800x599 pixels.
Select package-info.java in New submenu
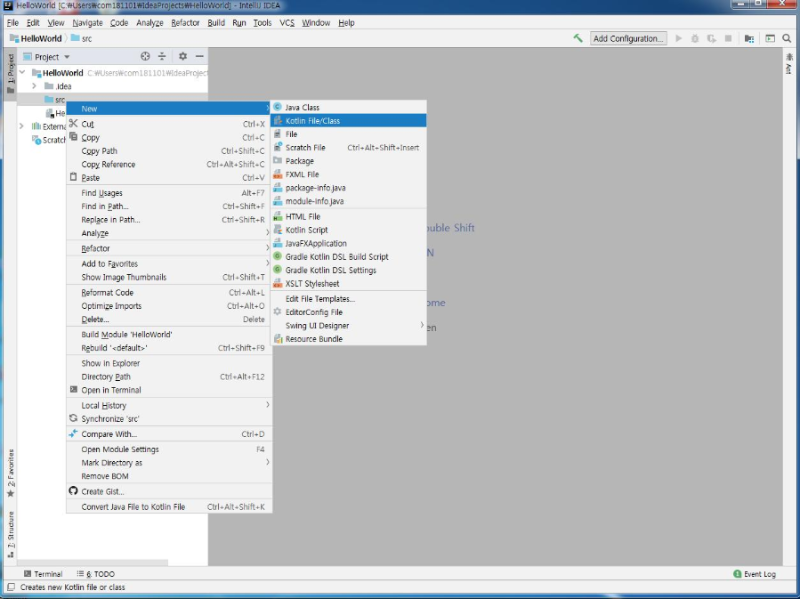click(x=348, y=188)
